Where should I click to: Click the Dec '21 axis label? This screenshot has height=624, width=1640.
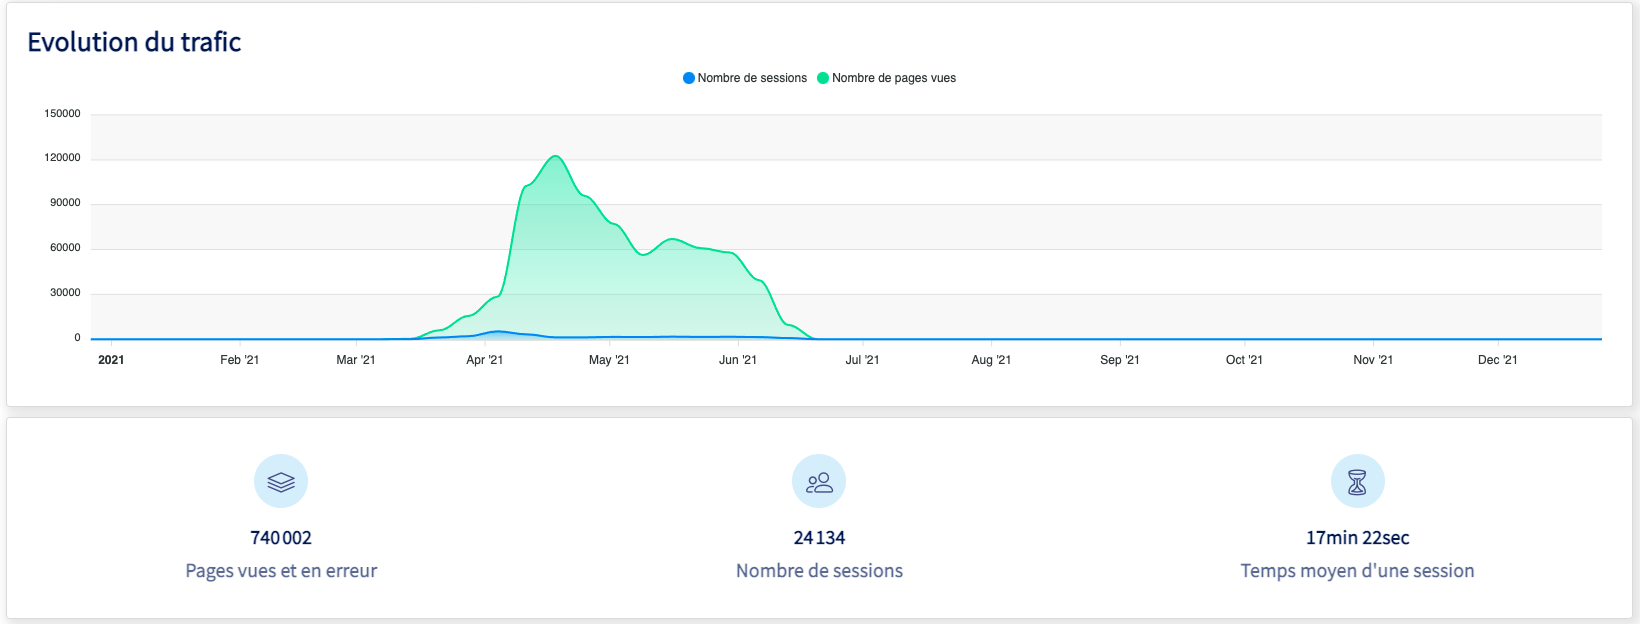pos(1497,360)
